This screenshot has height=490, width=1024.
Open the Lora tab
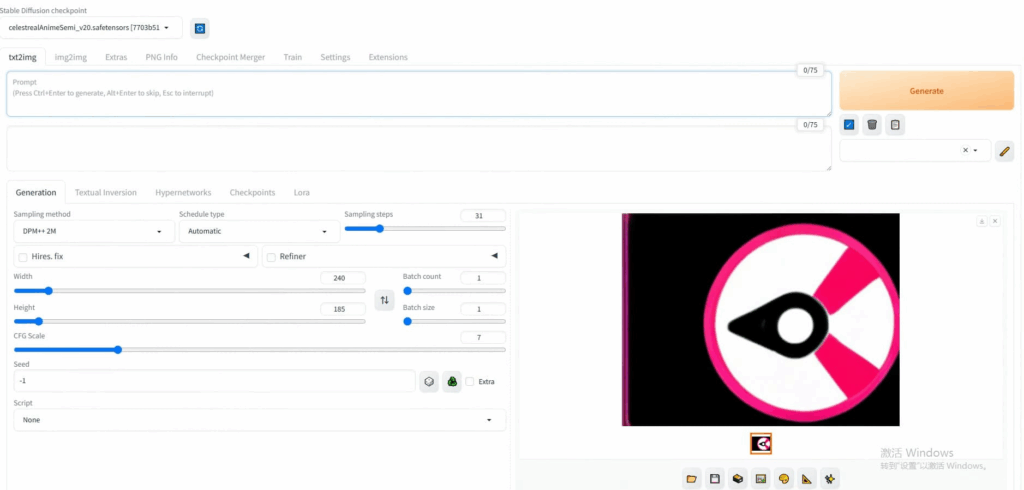click(x=301, y=192)
